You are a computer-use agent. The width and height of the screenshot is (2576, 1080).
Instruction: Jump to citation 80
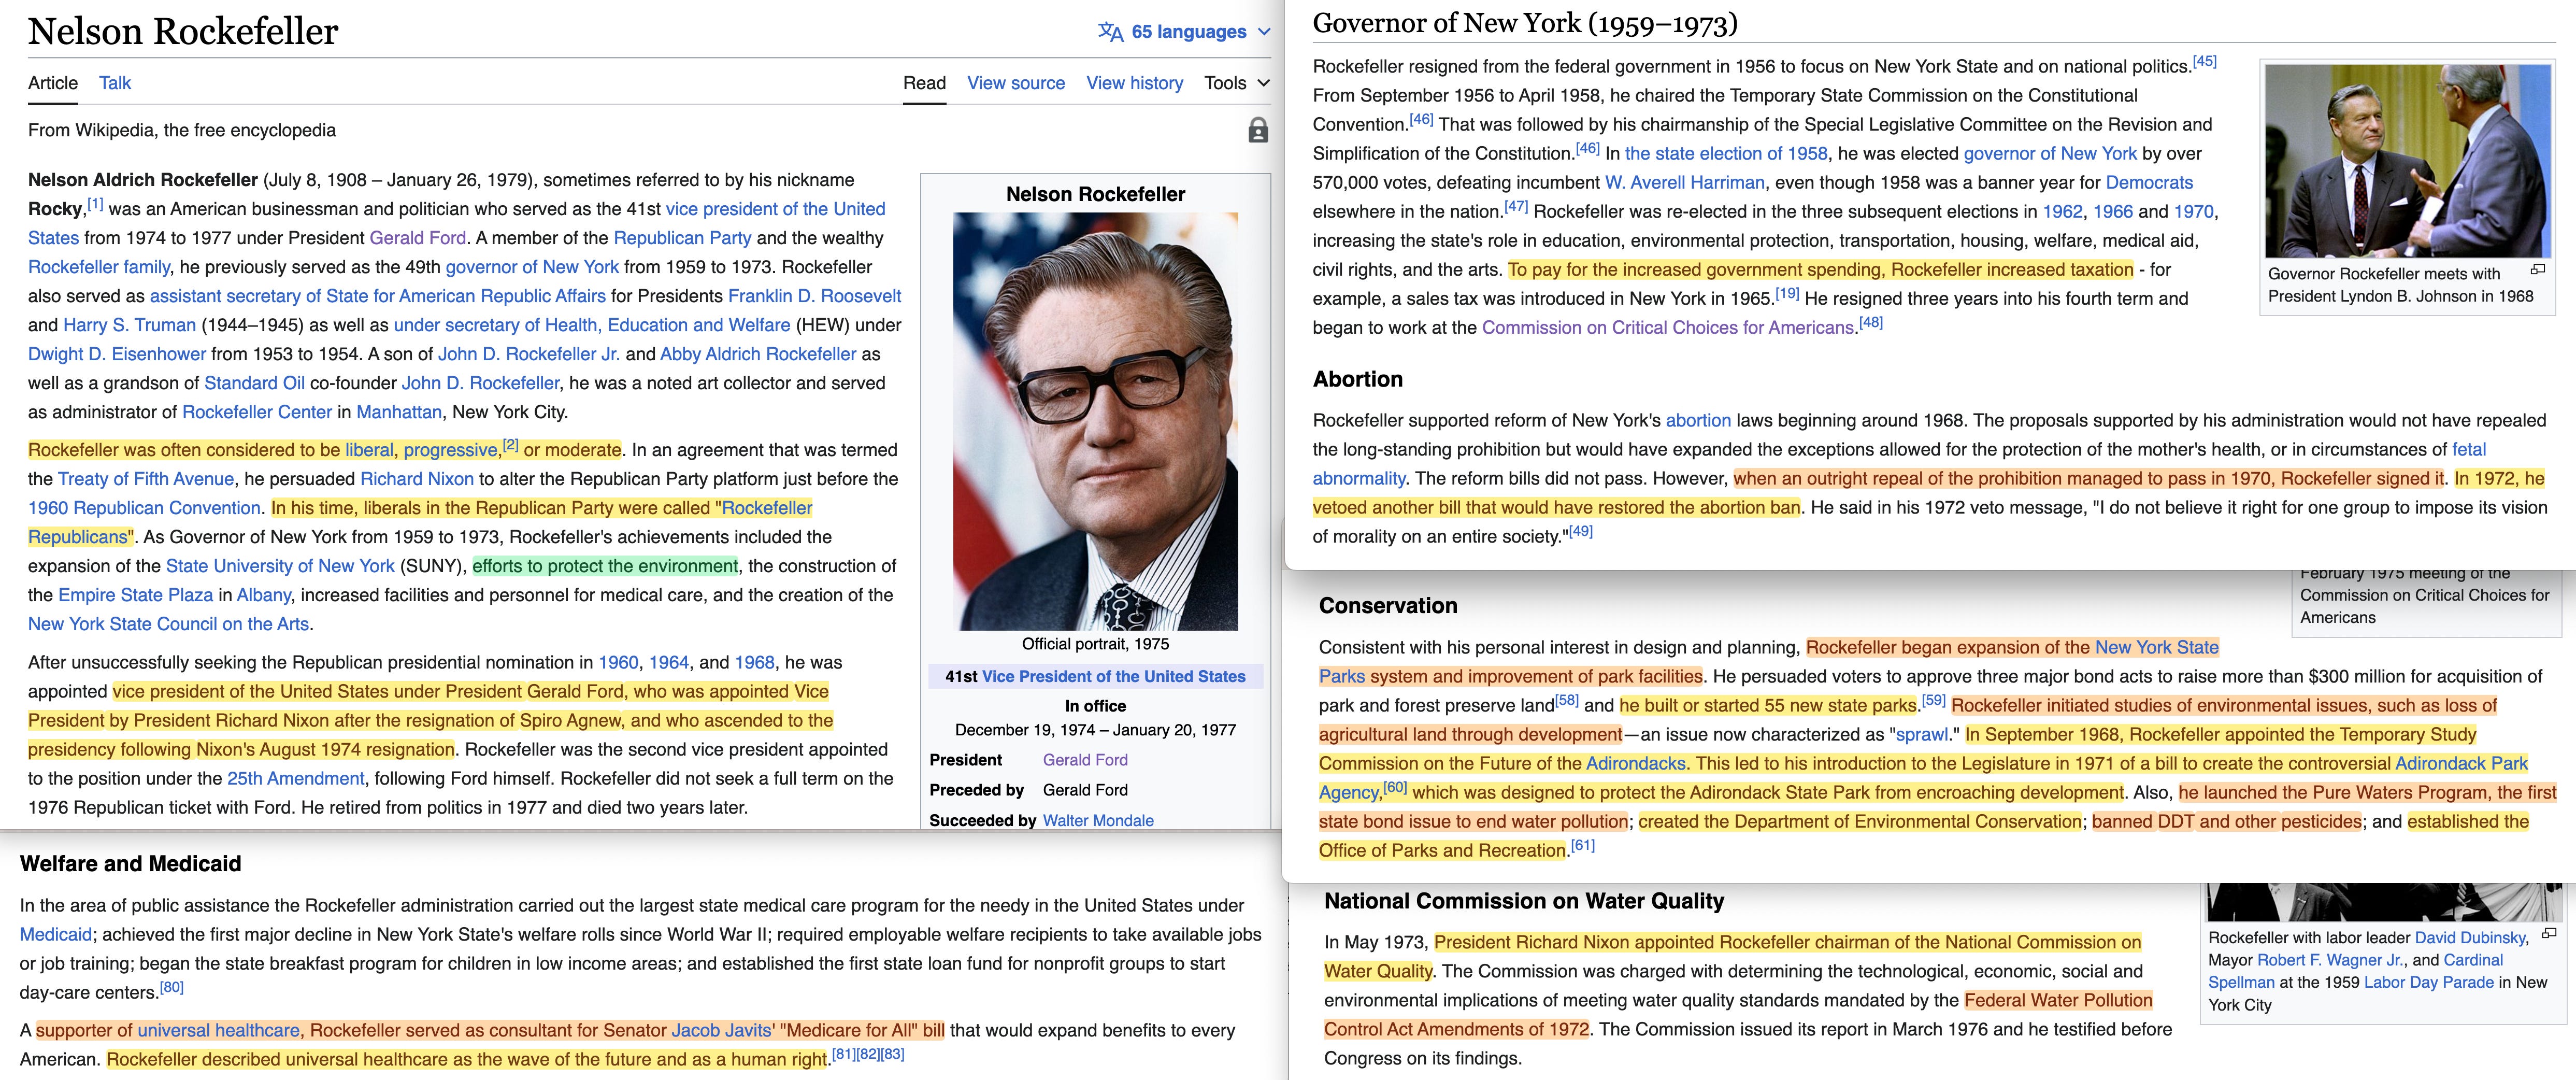(x=171, y=988)
